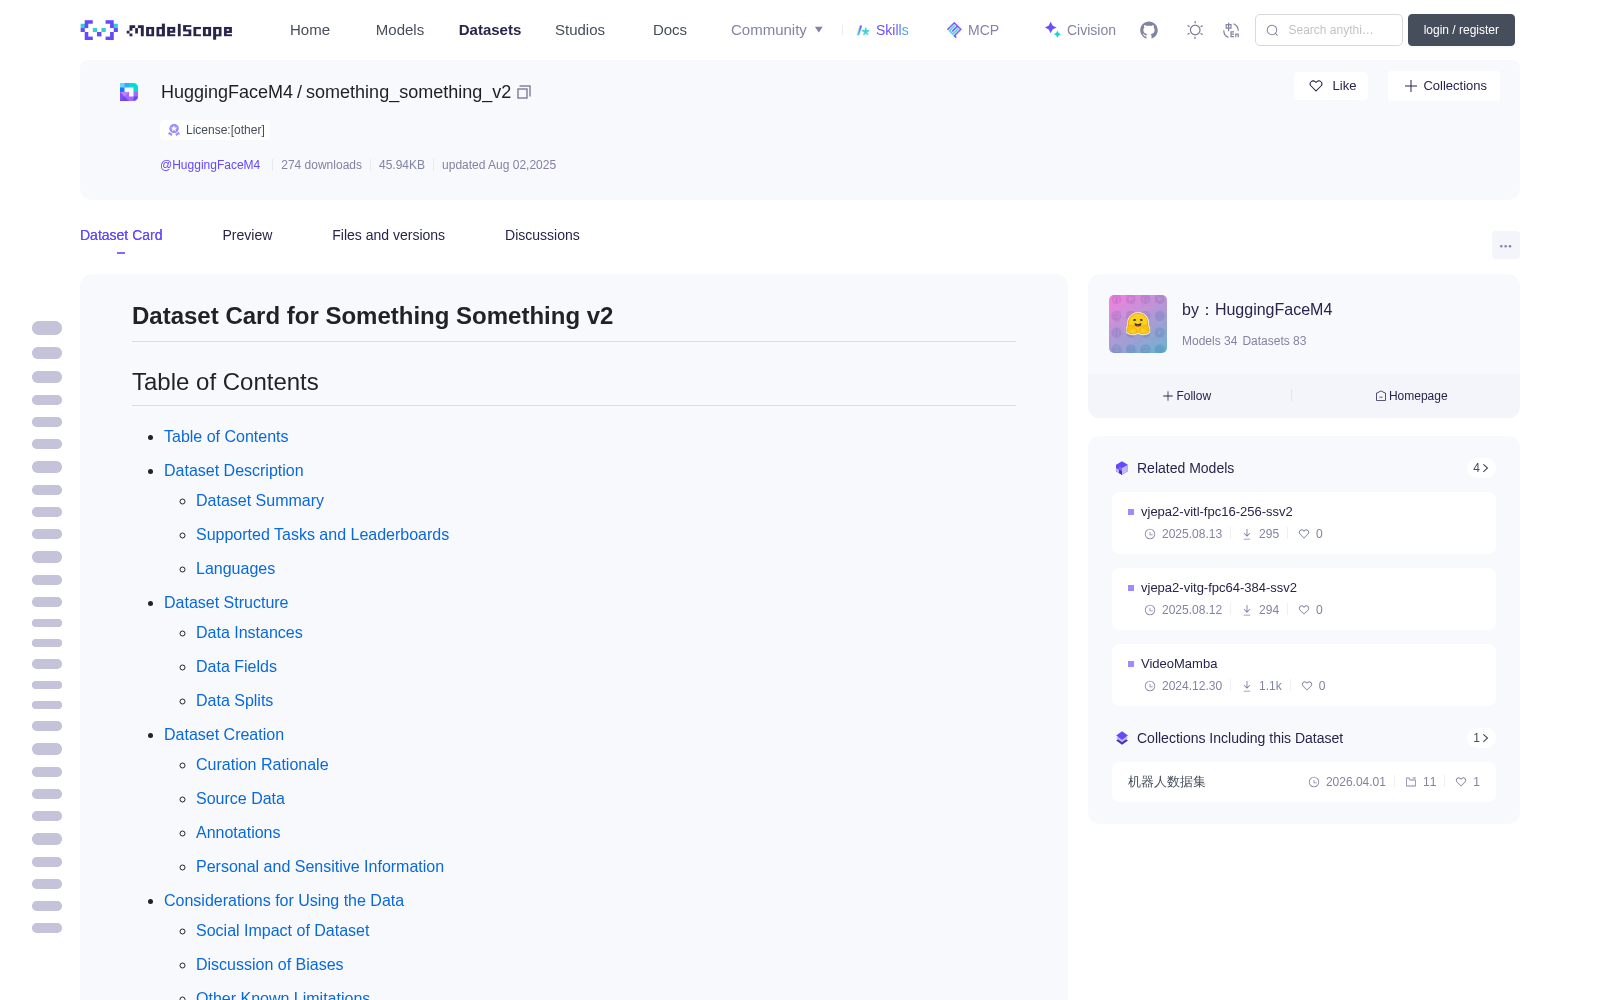
Task: Follow the HuggingFaceM4 organization
Action: [x=1187, y=396]
